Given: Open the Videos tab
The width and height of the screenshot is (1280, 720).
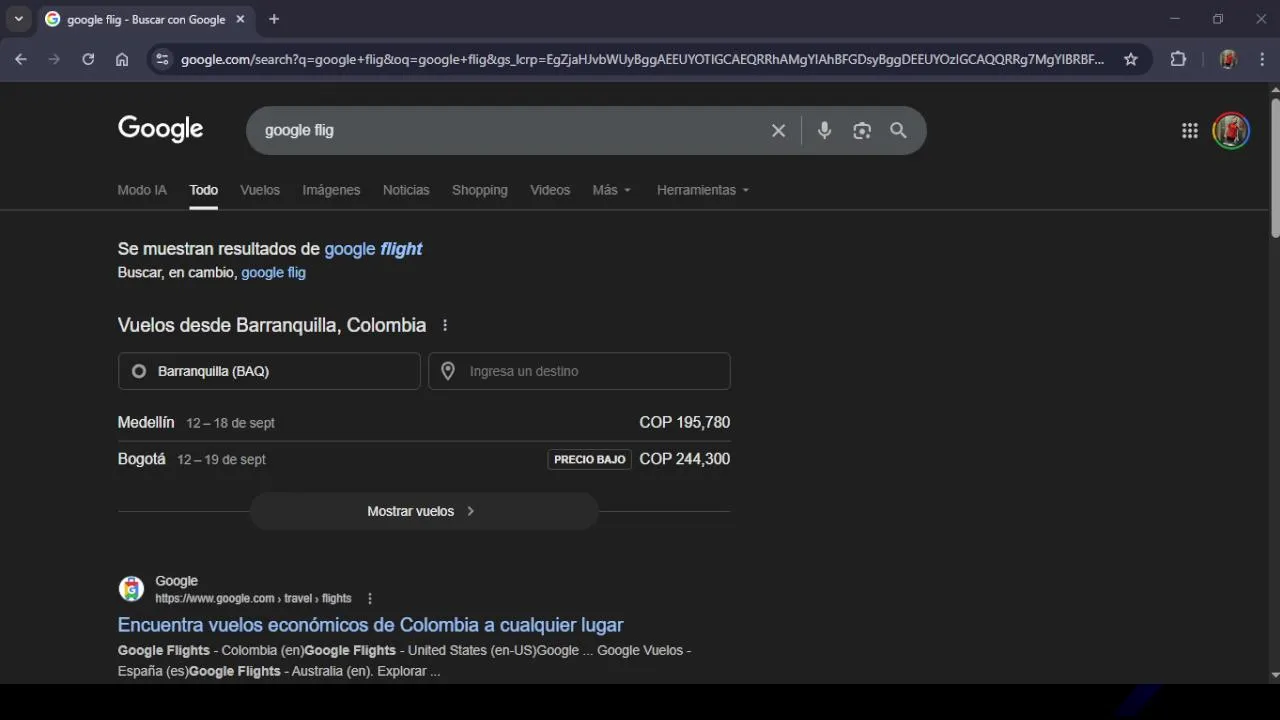Looking at the screenshot, I should click(x=550, y=190).
